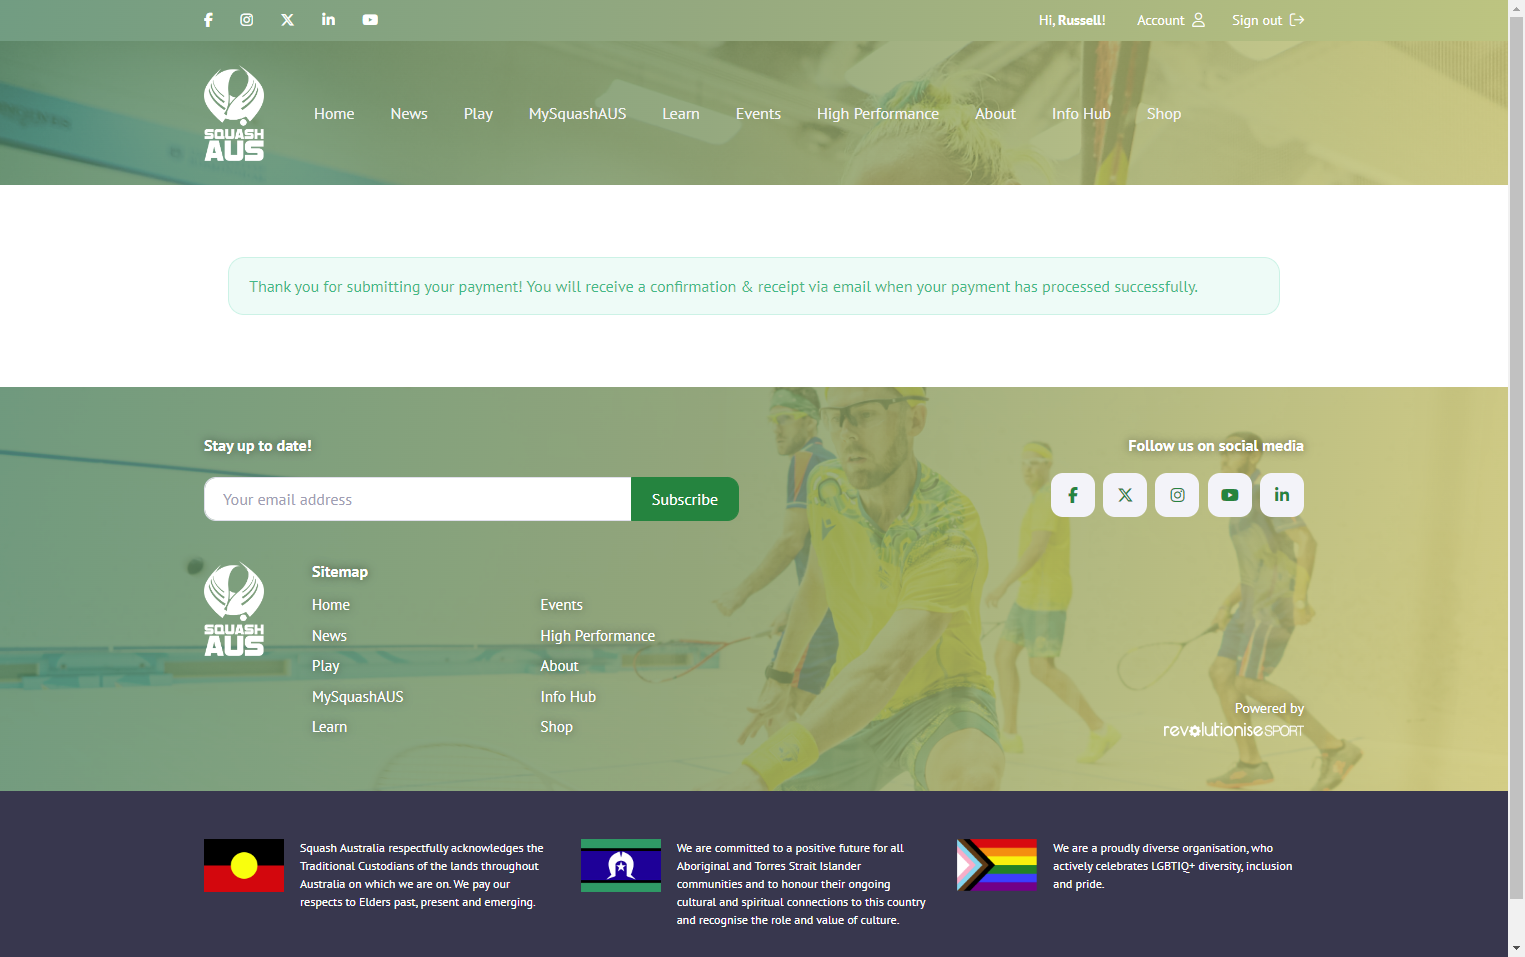Click the footer X social button
This screenshot has height=957, width=1525.
tap(1125, 495)
